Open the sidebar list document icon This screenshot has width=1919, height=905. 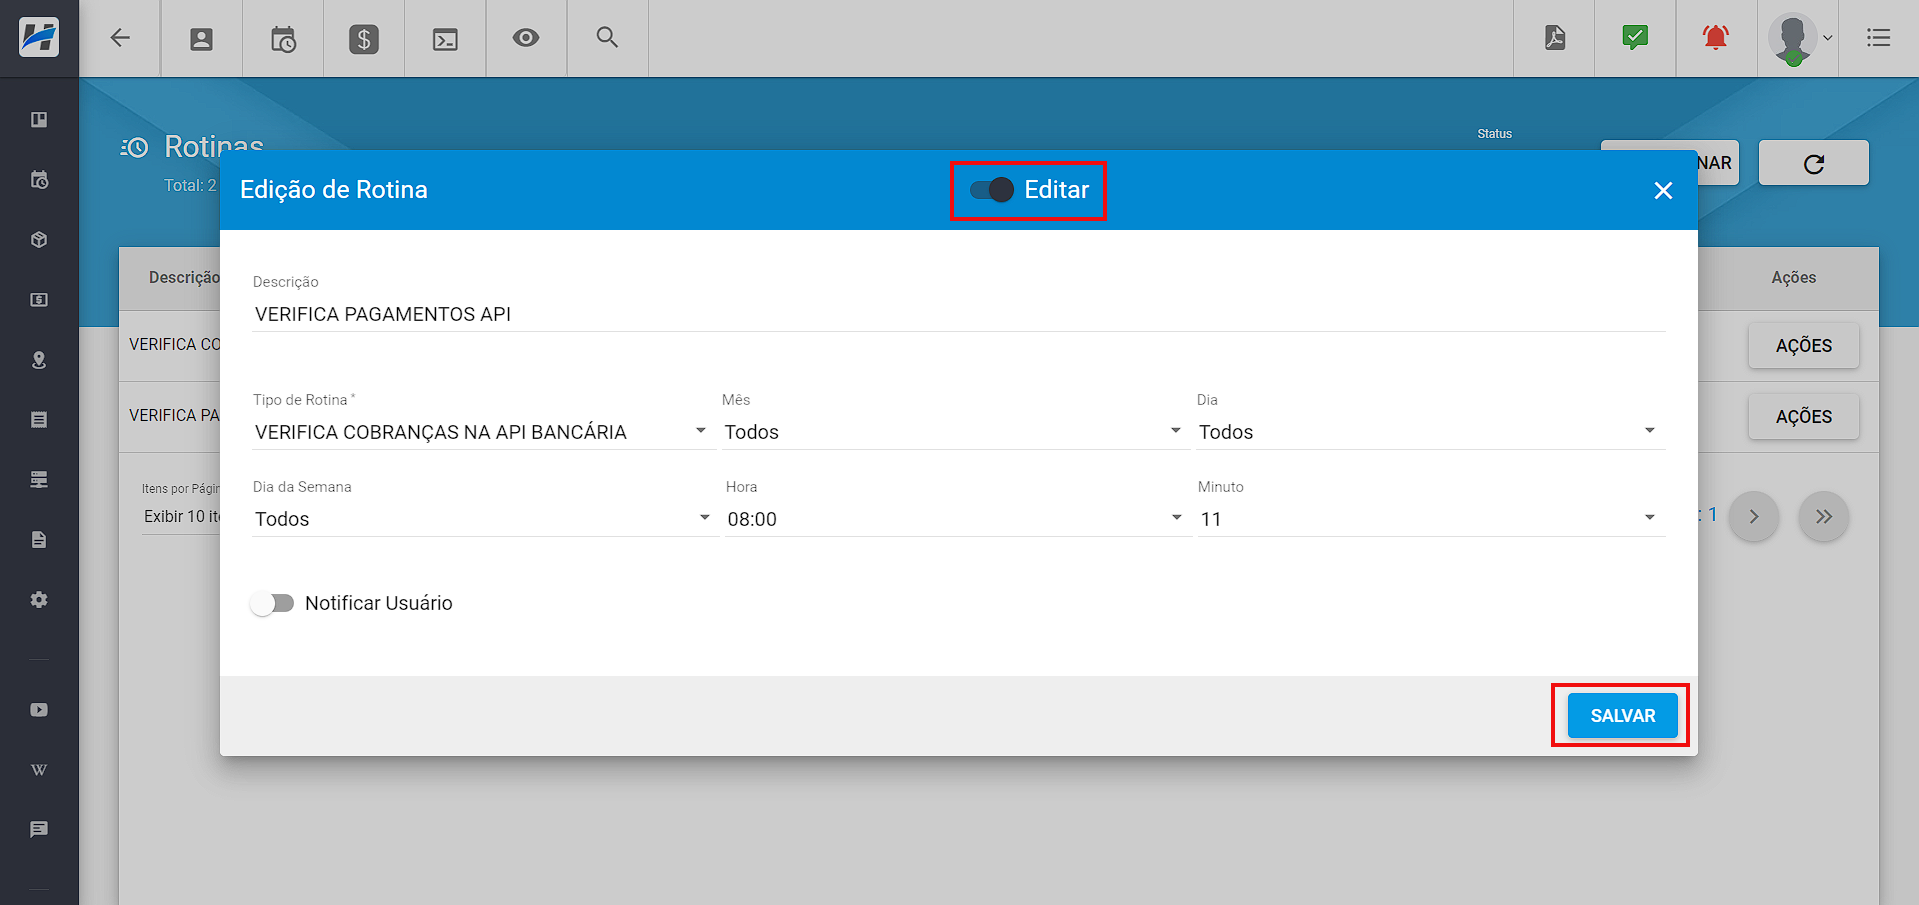pyautogui.click(x=39, y=420)
